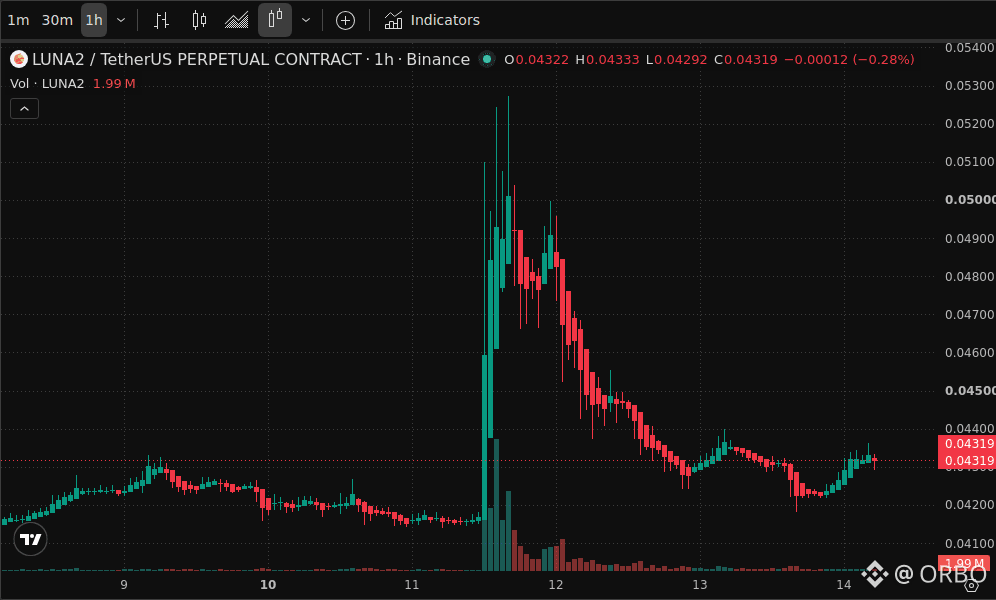Viewport: 996px width, 600px height.
Task: Choose the Area chart style icon
Action: coord(236,20)
